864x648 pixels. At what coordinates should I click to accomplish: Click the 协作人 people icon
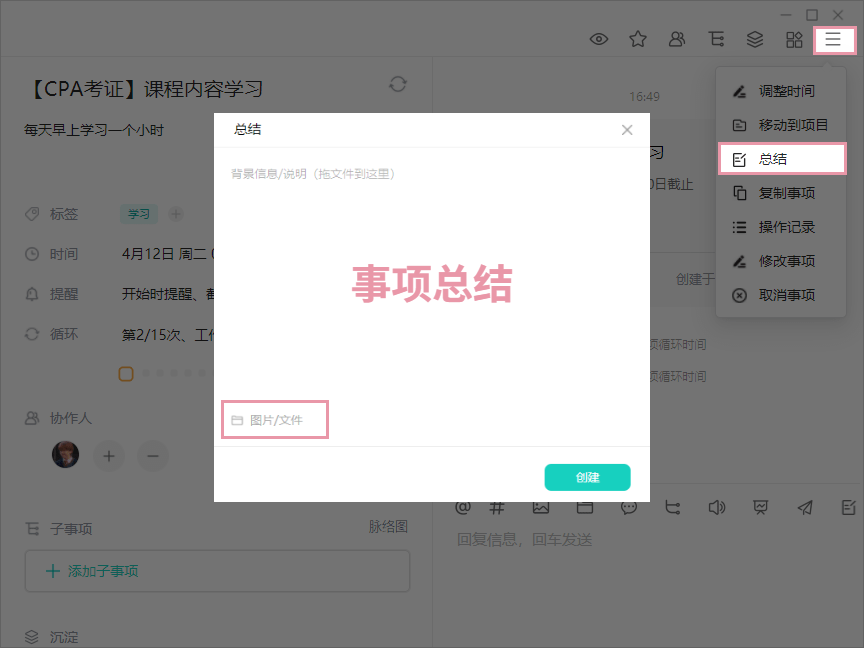click(32, 418)
